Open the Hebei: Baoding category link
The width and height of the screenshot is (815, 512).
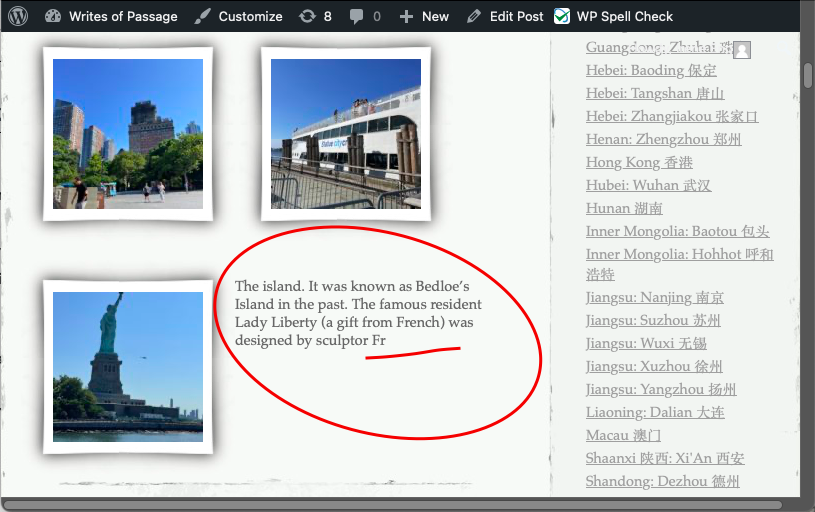point(651,70)
